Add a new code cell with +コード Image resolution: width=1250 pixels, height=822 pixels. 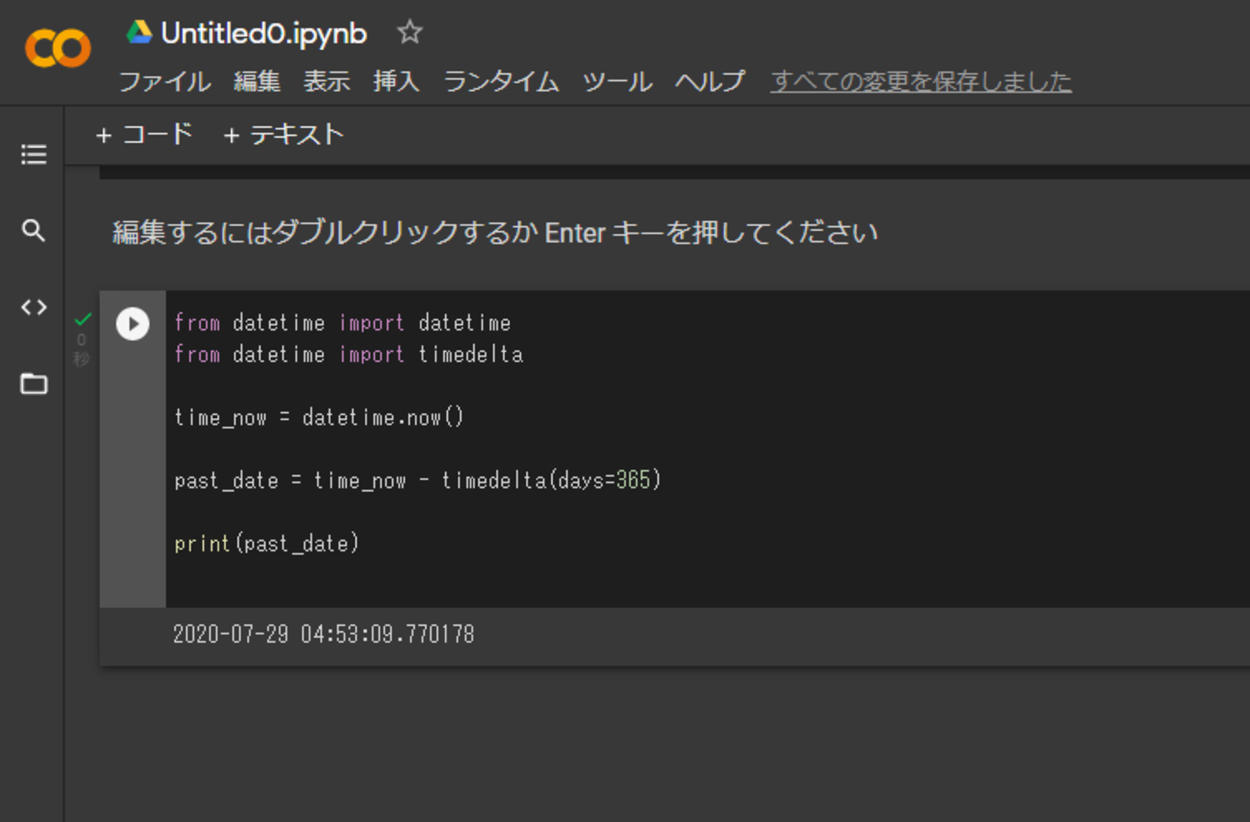point(145,134)
